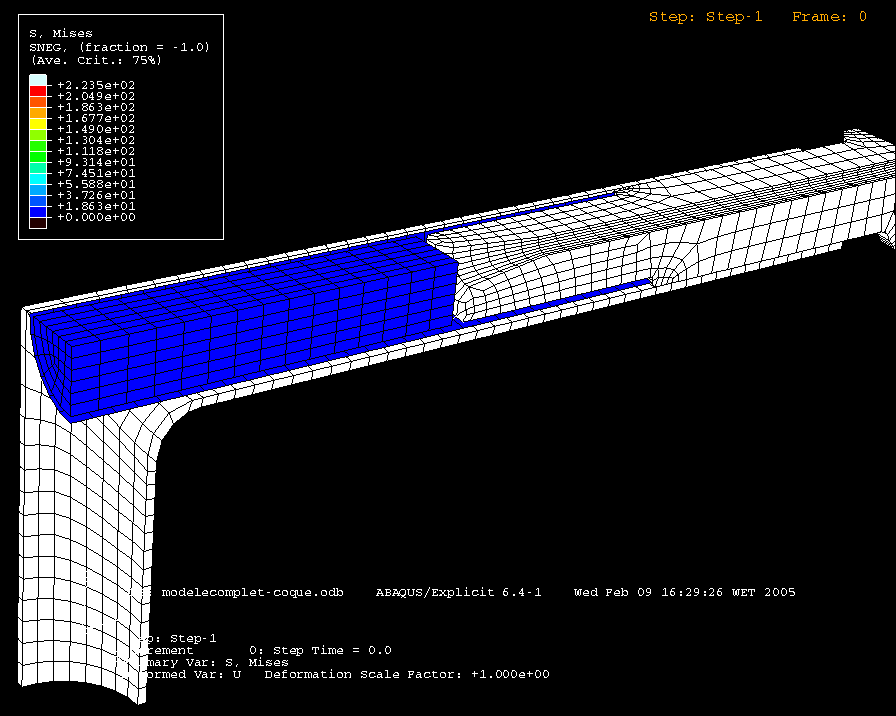This screenshot has width=896, height=716.
Task: Click the white 'Step-1' text in bottom block
Action: click(193, 638)
